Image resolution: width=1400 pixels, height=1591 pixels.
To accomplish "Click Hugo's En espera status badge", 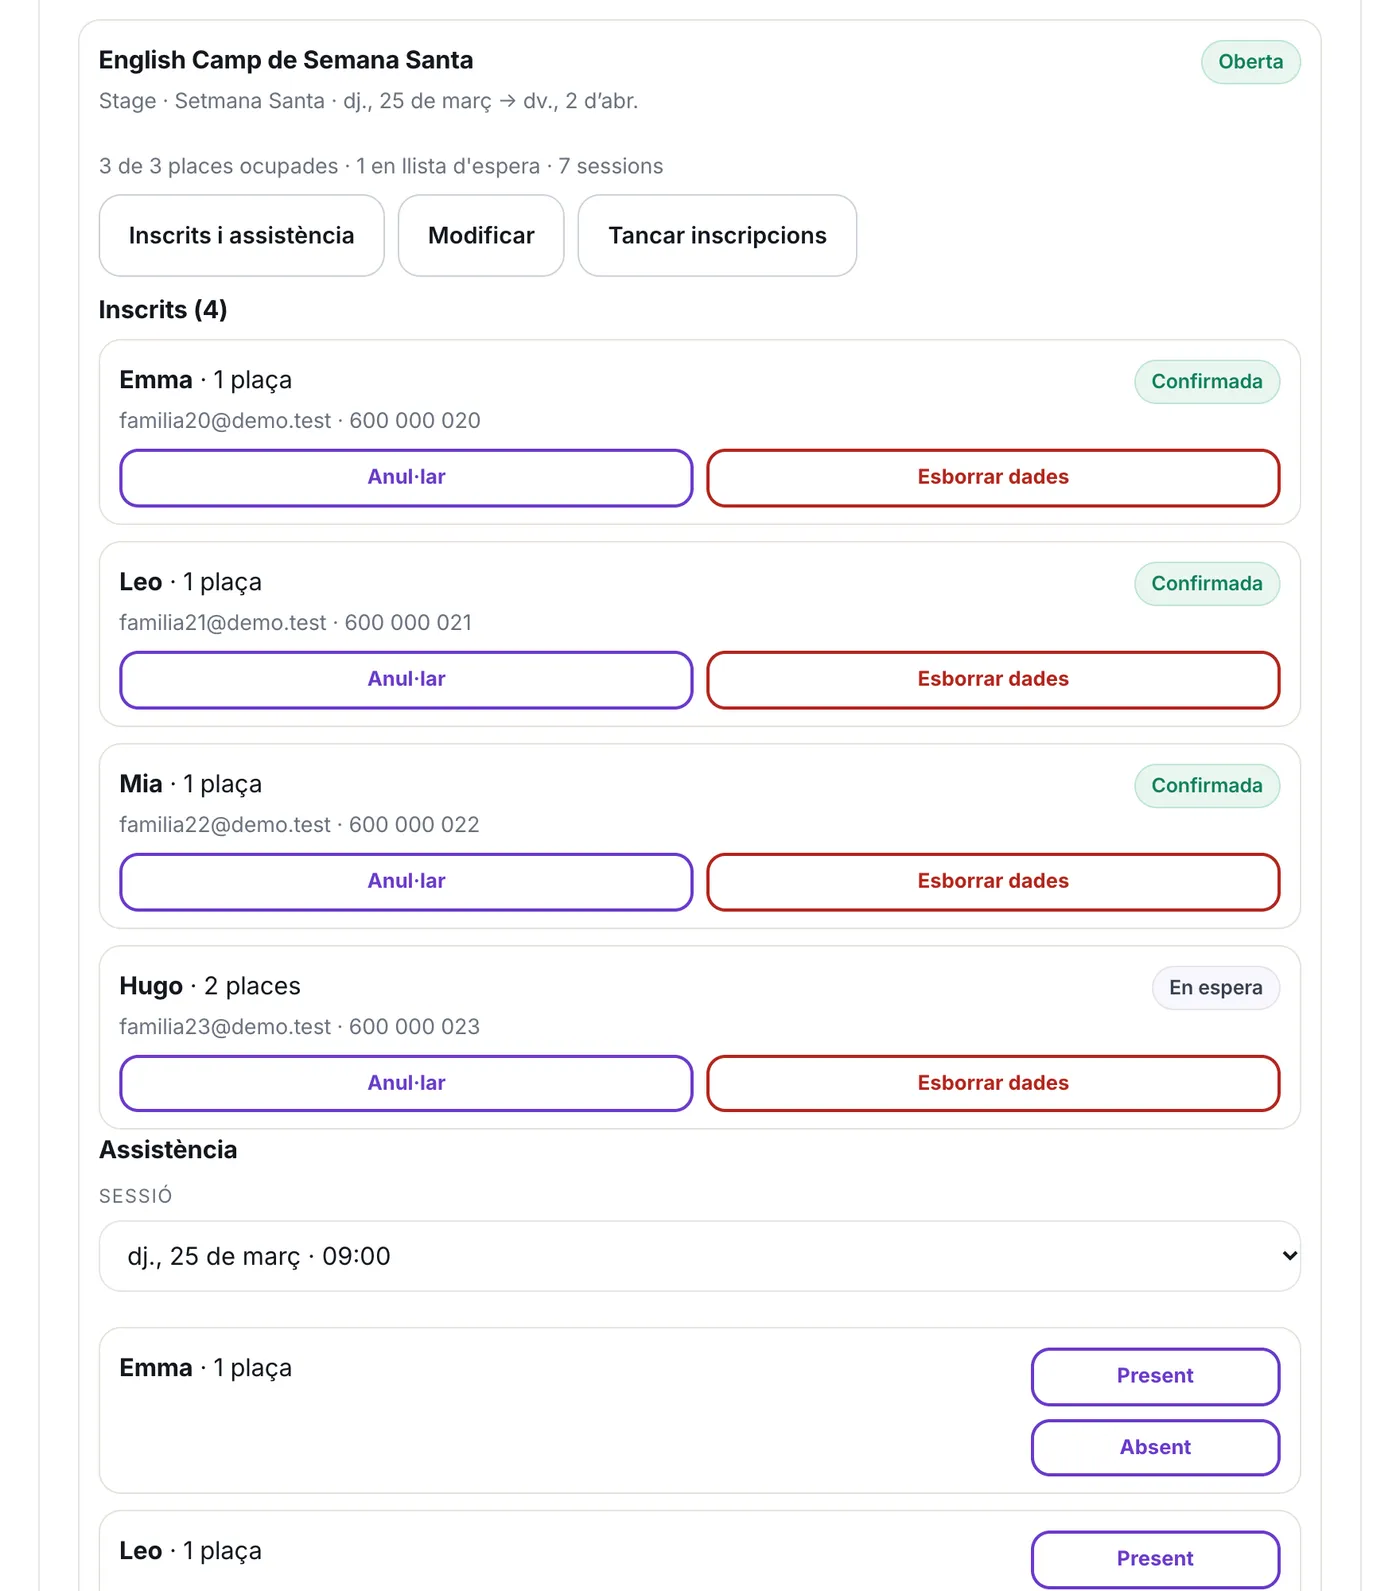I will tap(1216, 988).
